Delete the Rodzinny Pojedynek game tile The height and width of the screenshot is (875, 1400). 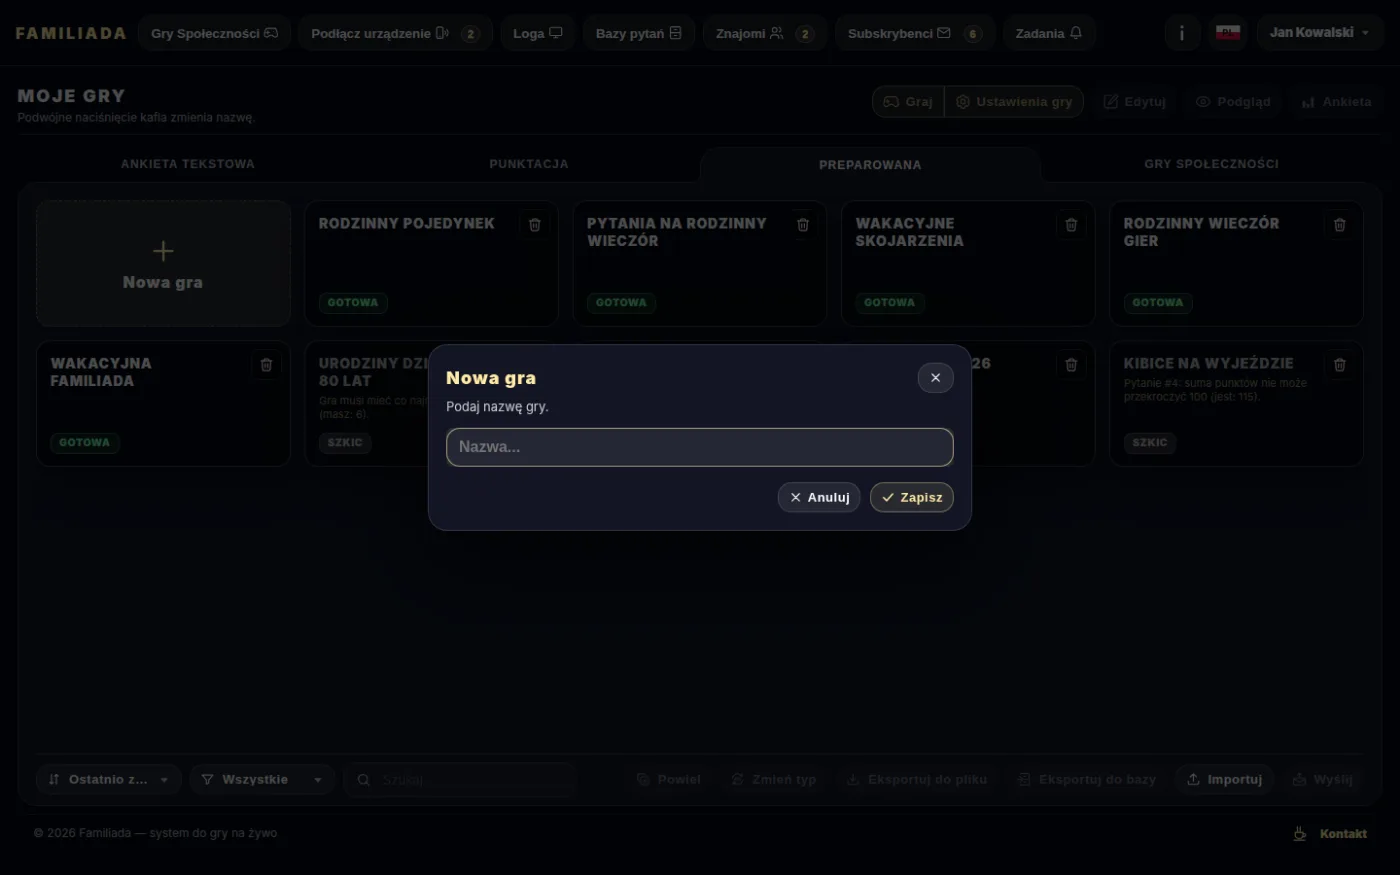534,225
